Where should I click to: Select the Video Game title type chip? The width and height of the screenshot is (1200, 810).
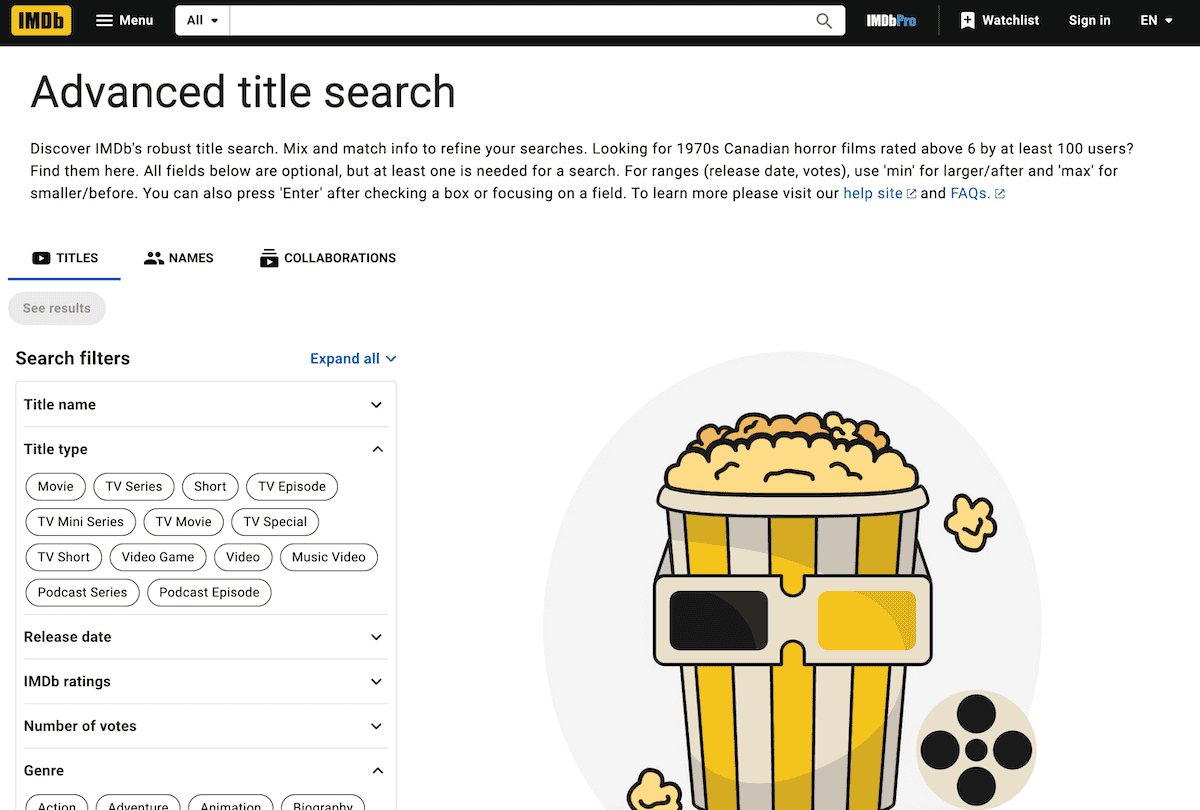point(158,557)
